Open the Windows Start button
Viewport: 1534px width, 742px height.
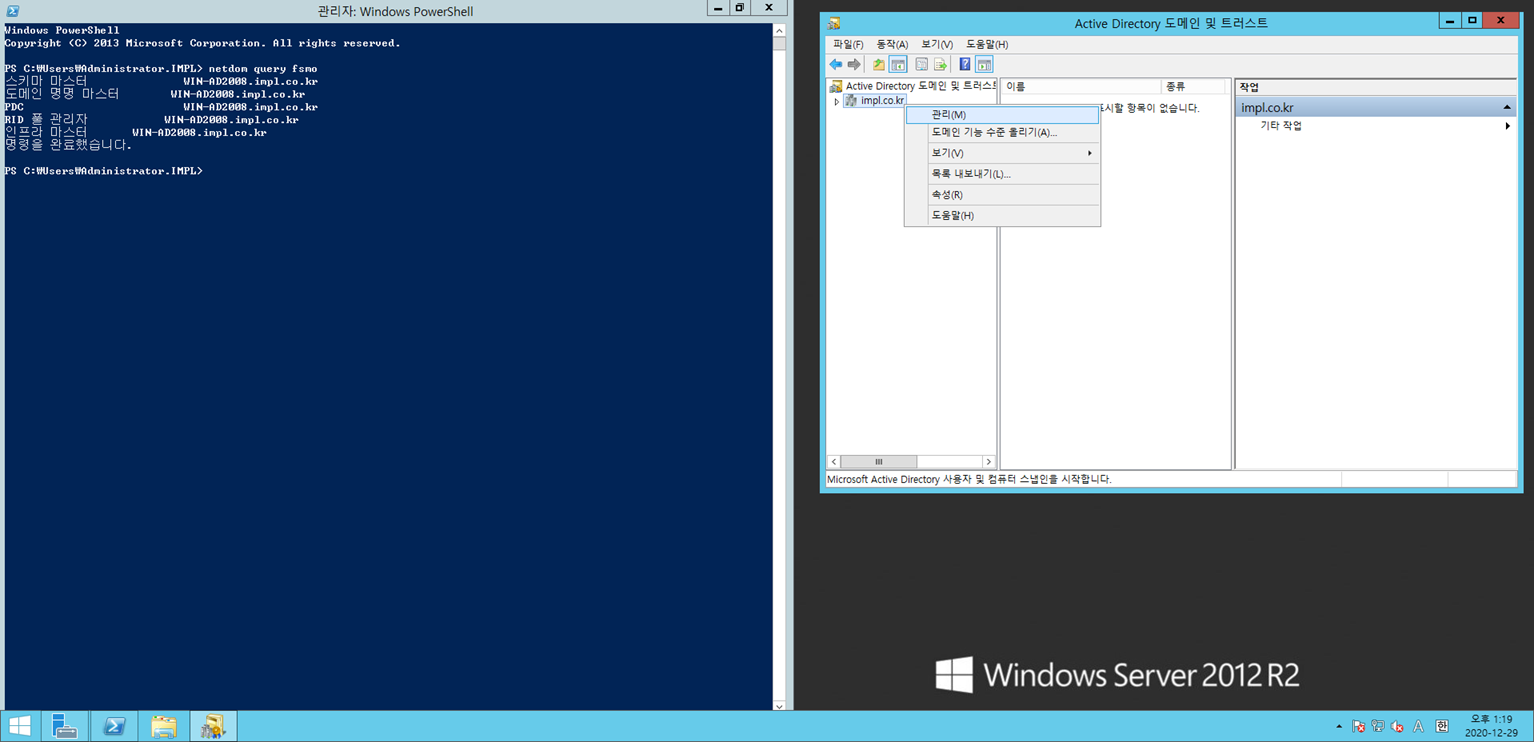click(19, 726)
